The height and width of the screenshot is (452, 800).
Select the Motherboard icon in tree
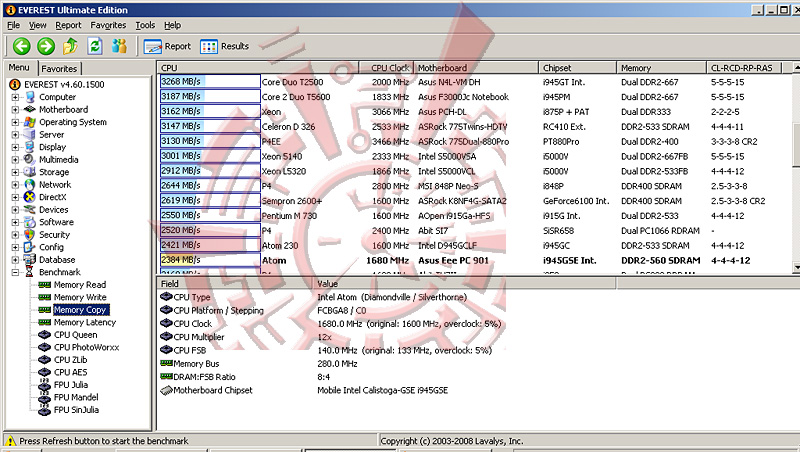pos(30,109)
